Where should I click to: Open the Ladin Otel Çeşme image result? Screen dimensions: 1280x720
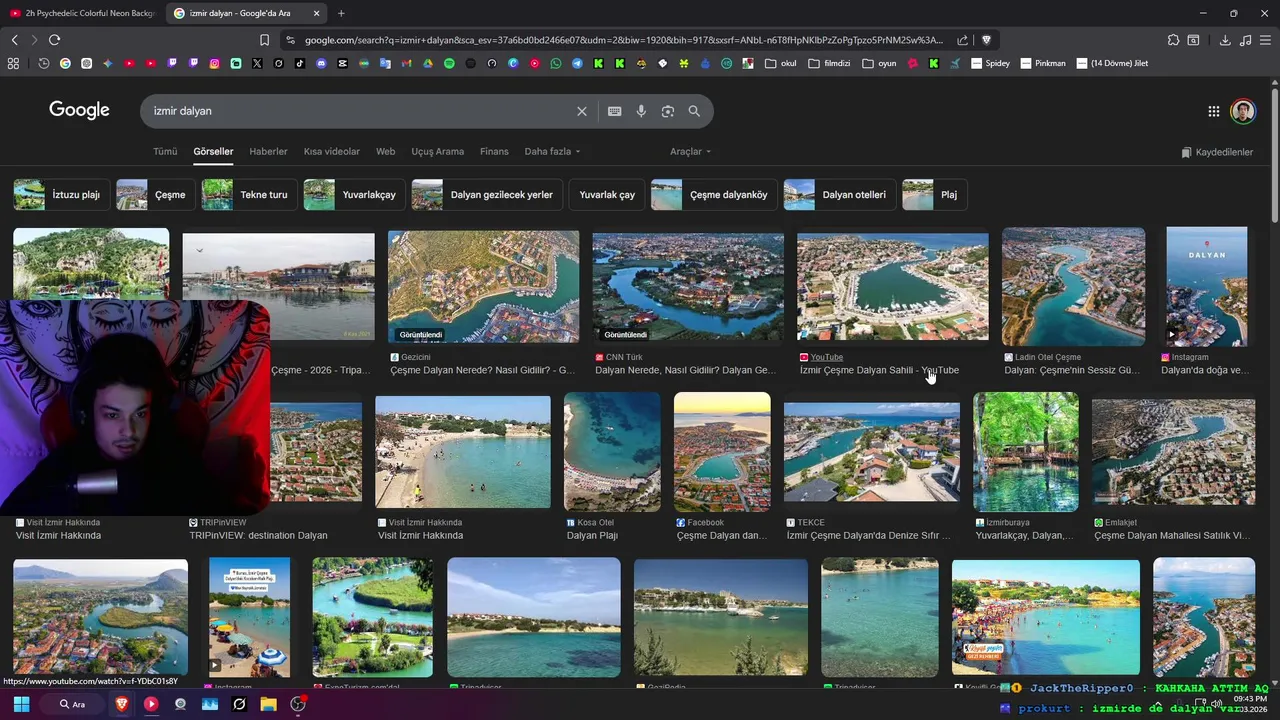pyautogui.click(x=1073, y=285)
